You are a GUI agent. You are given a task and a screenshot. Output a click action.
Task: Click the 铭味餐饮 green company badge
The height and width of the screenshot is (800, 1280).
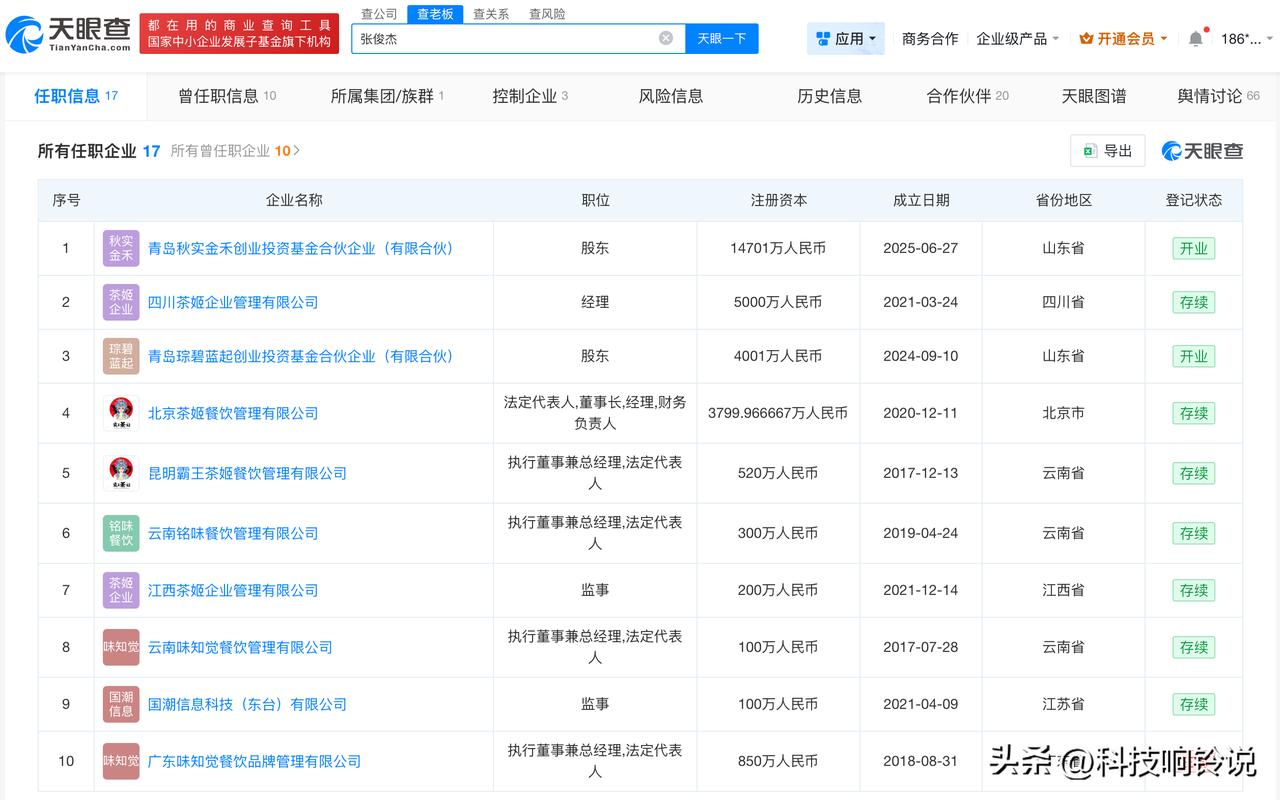coord(121,533)
